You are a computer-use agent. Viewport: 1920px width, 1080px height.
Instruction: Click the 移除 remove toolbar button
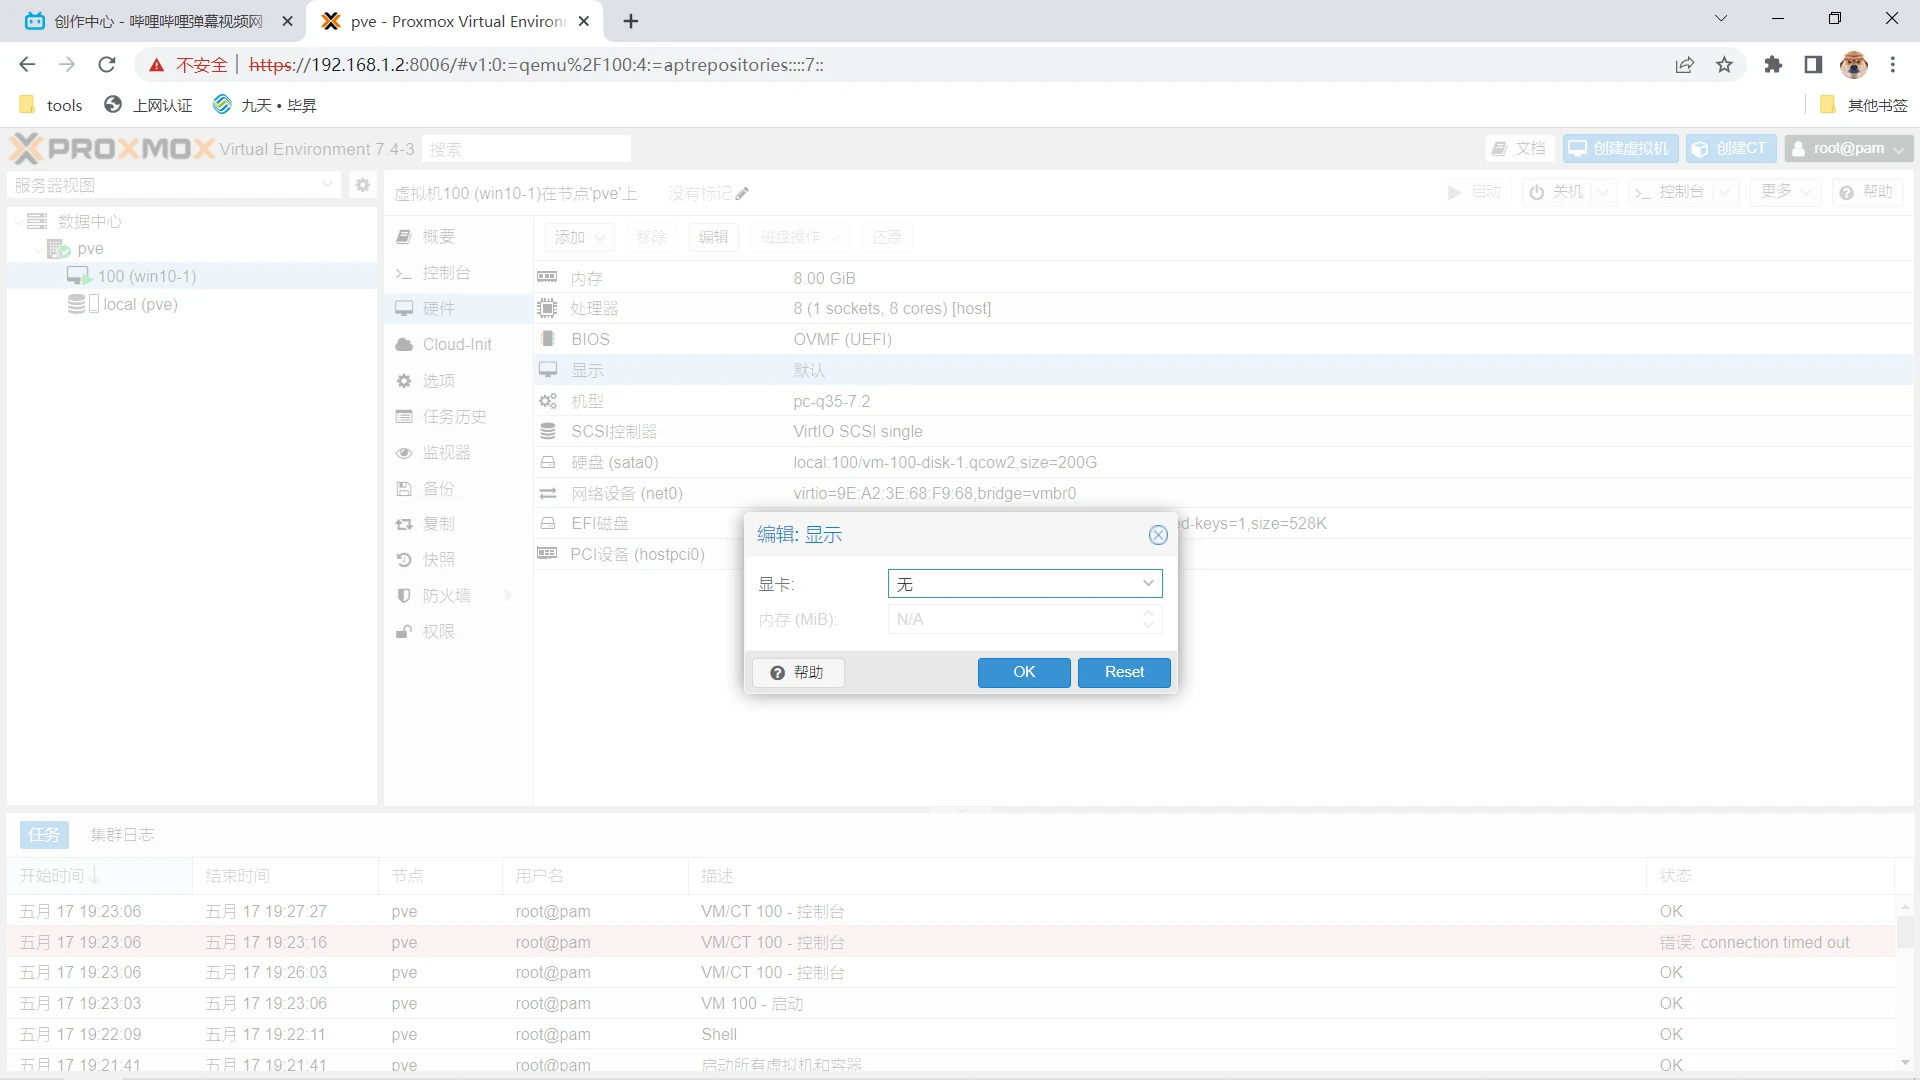[x=651, y=237]
